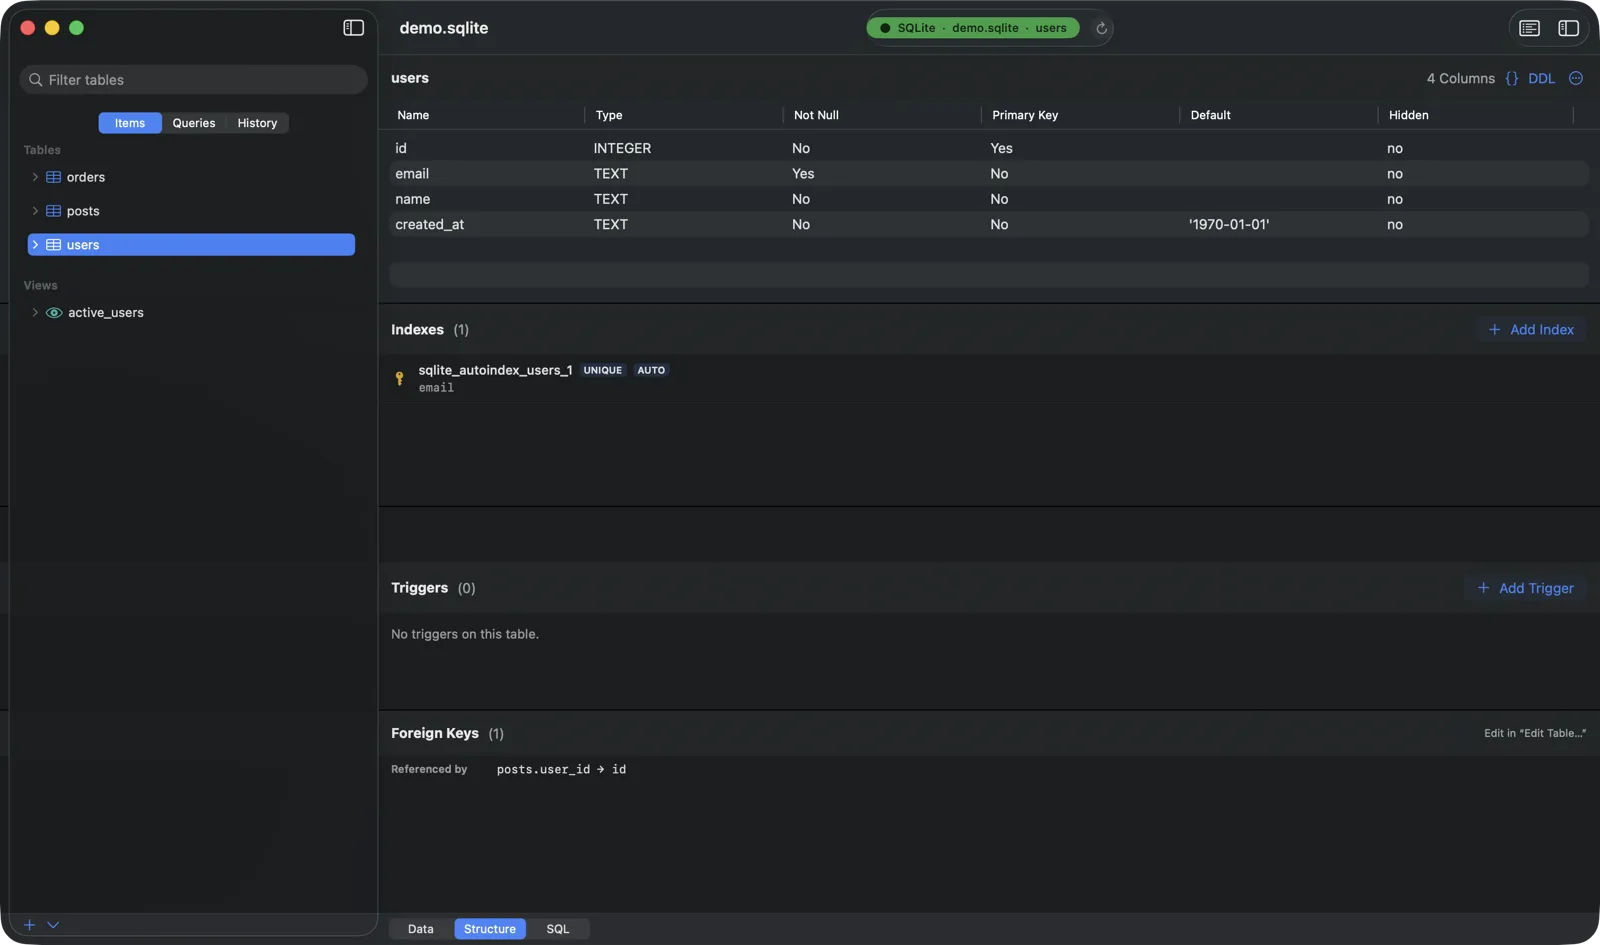Select the posts table
Viewport: 1600px width, 945px height.
[x=191, y=211]
